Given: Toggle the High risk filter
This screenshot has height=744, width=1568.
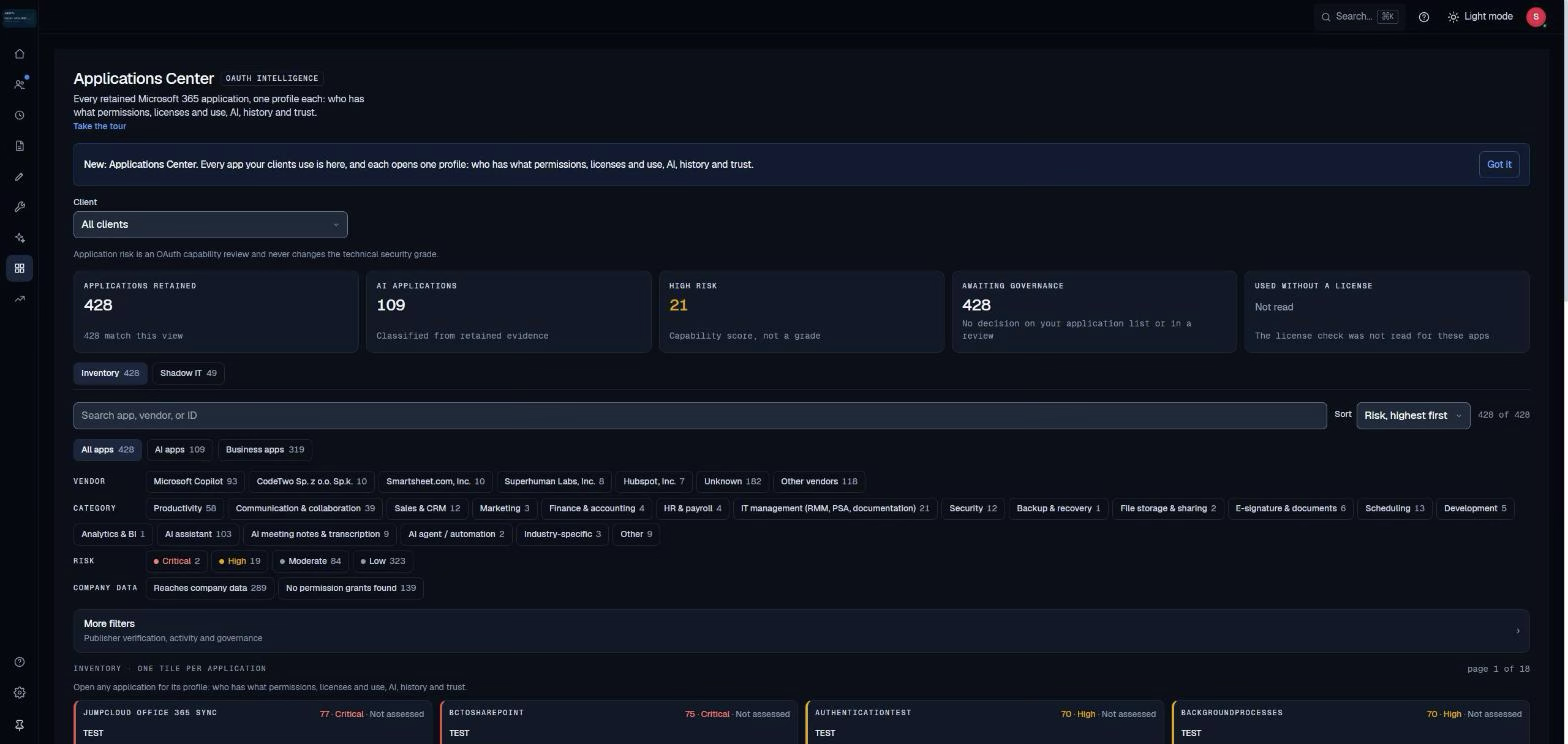Looking at the screenshot, I should [239, 561].
